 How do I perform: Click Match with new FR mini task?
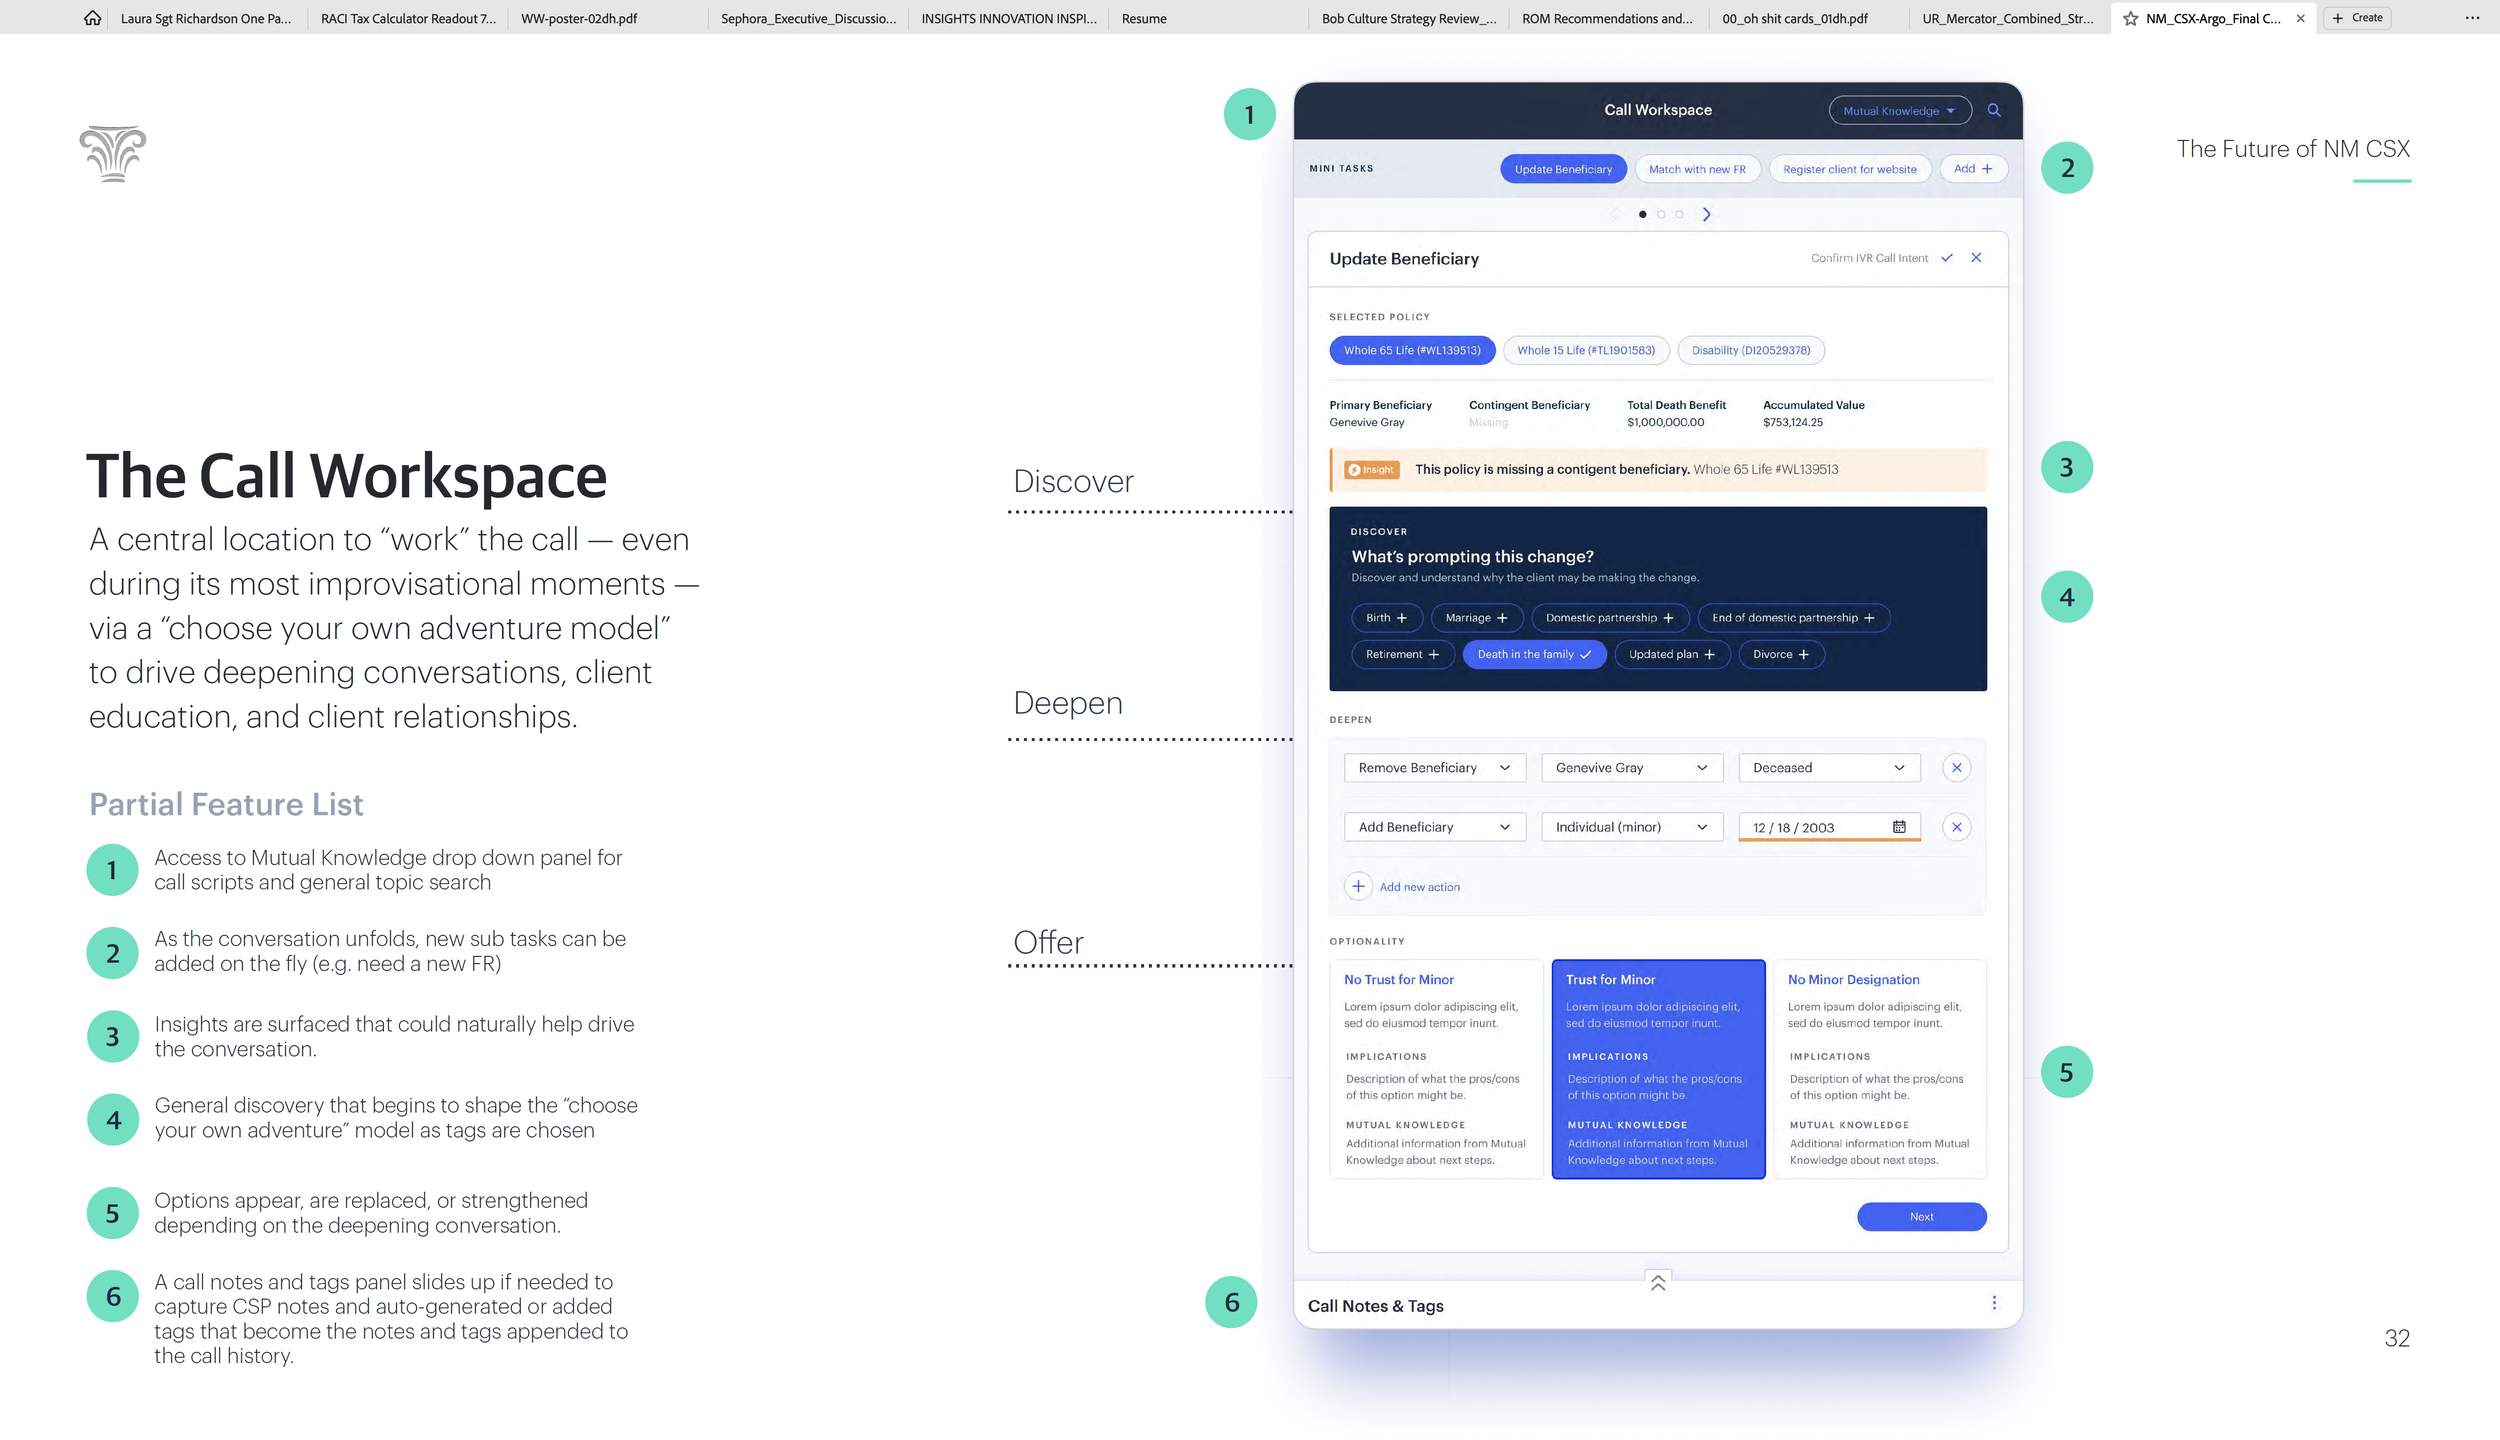point(1696,169)
